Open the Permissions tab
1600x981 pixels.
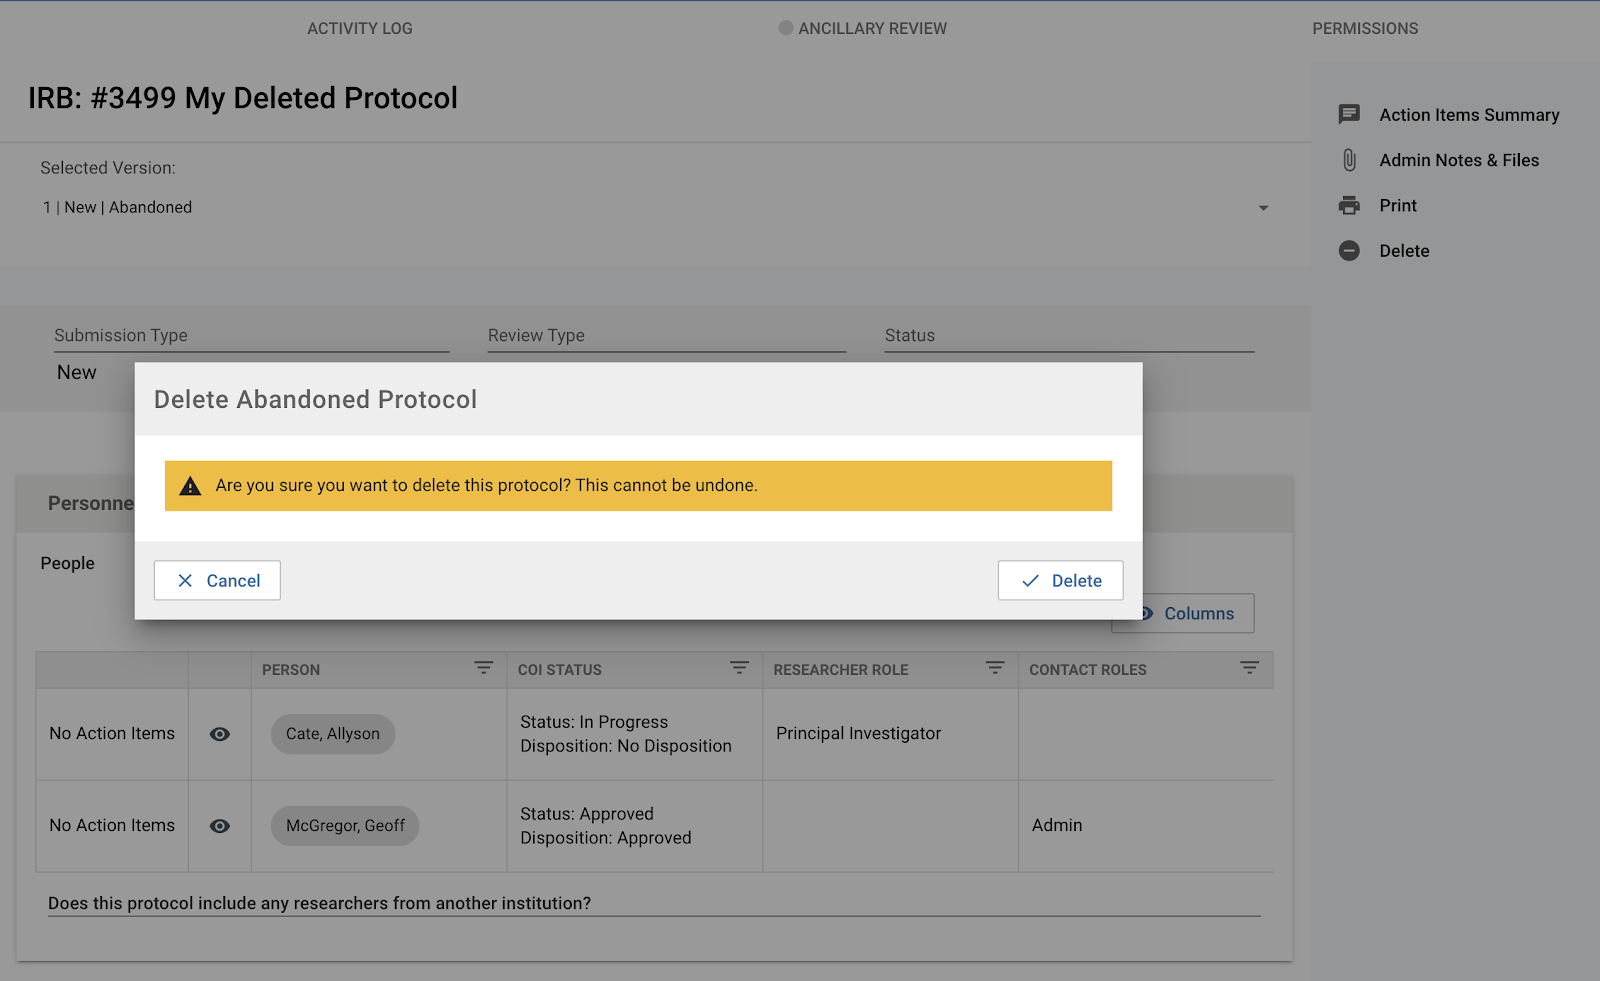pos(1365,28)
